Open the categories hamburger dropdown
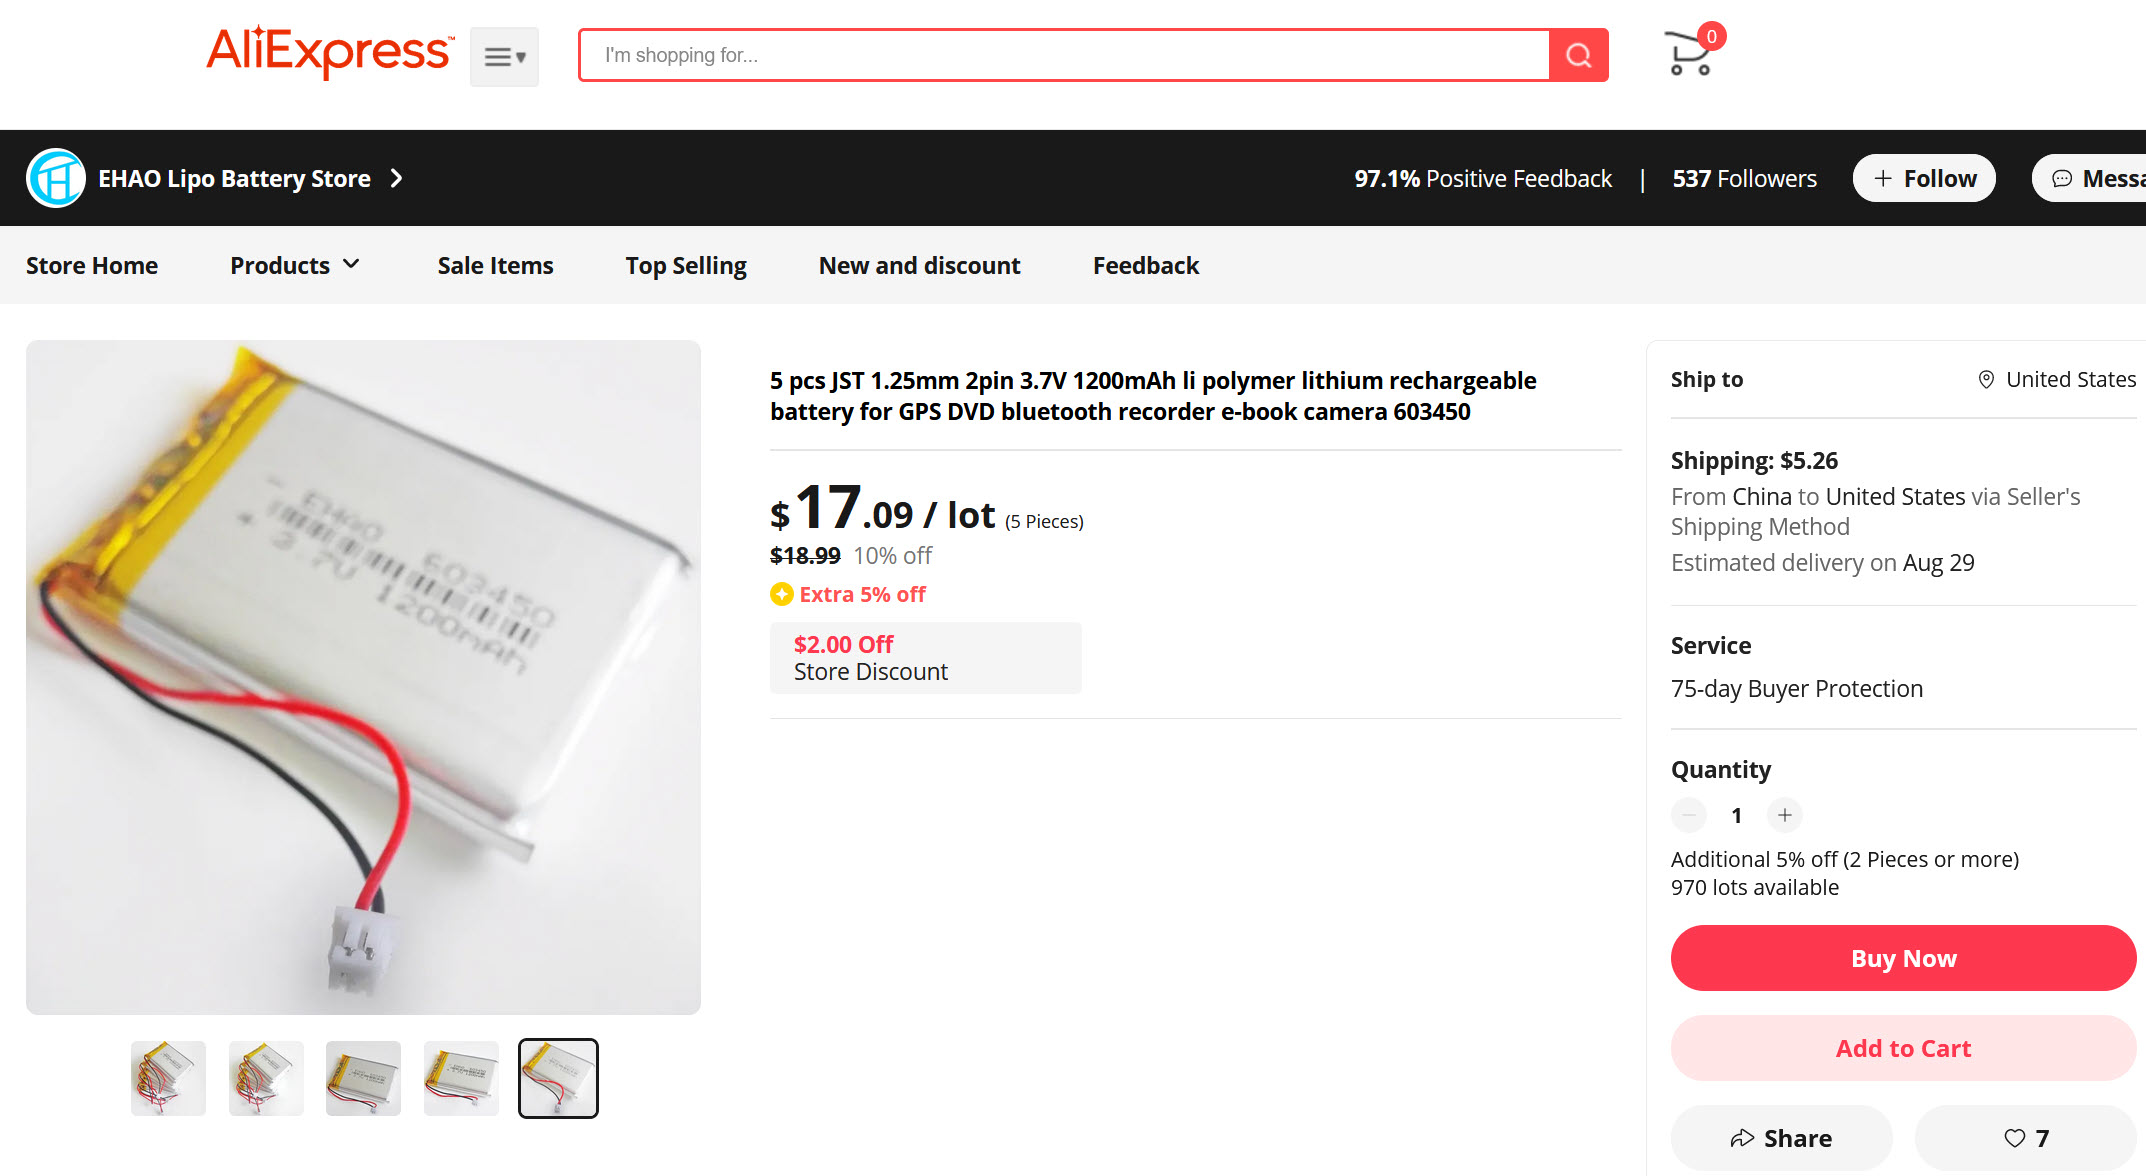Viewport: 2146px width, 1176px height. coord(504,57)
